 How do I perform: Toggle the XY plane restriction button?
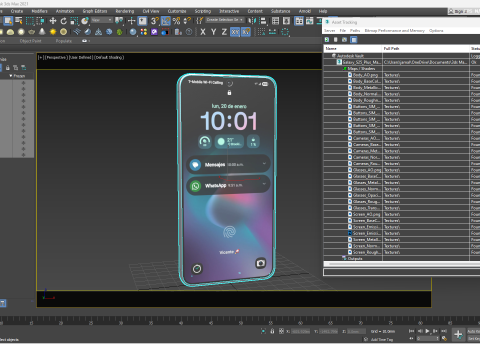[x=235, y=32]
